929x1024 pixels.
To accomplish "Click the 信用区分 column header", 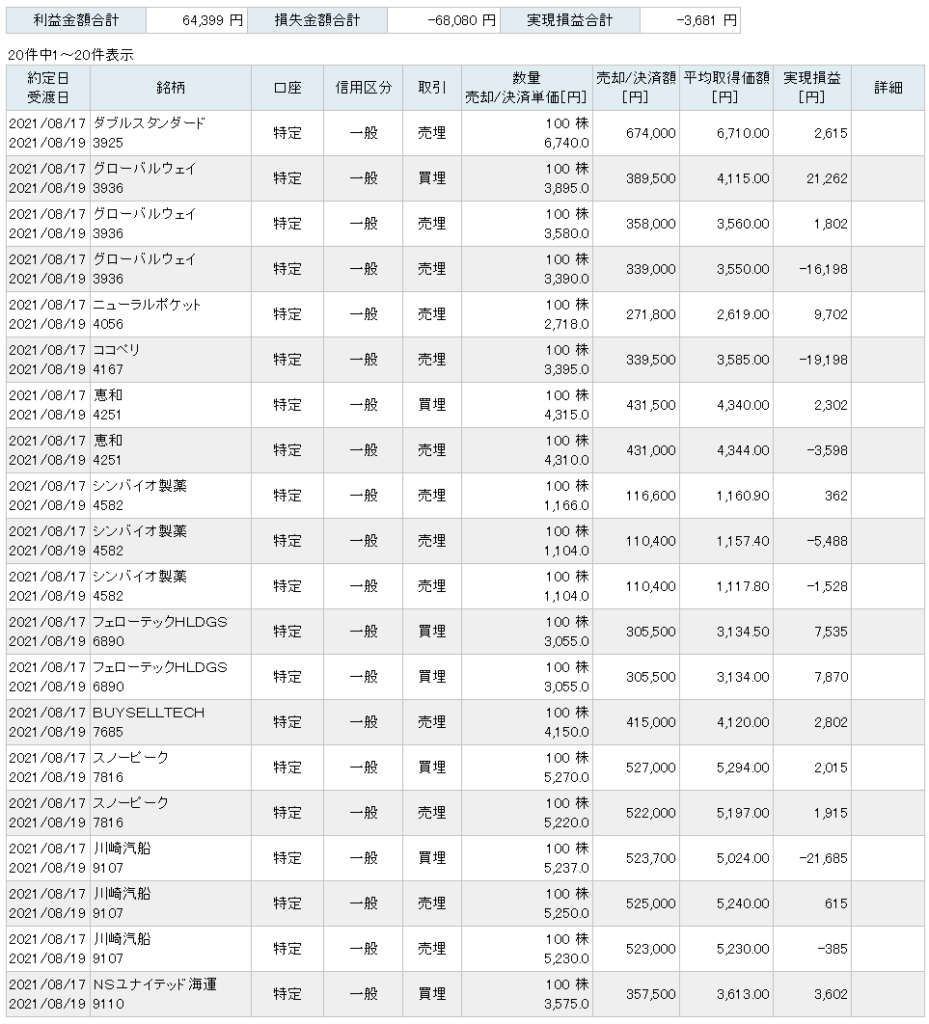I will click(363, 88).
